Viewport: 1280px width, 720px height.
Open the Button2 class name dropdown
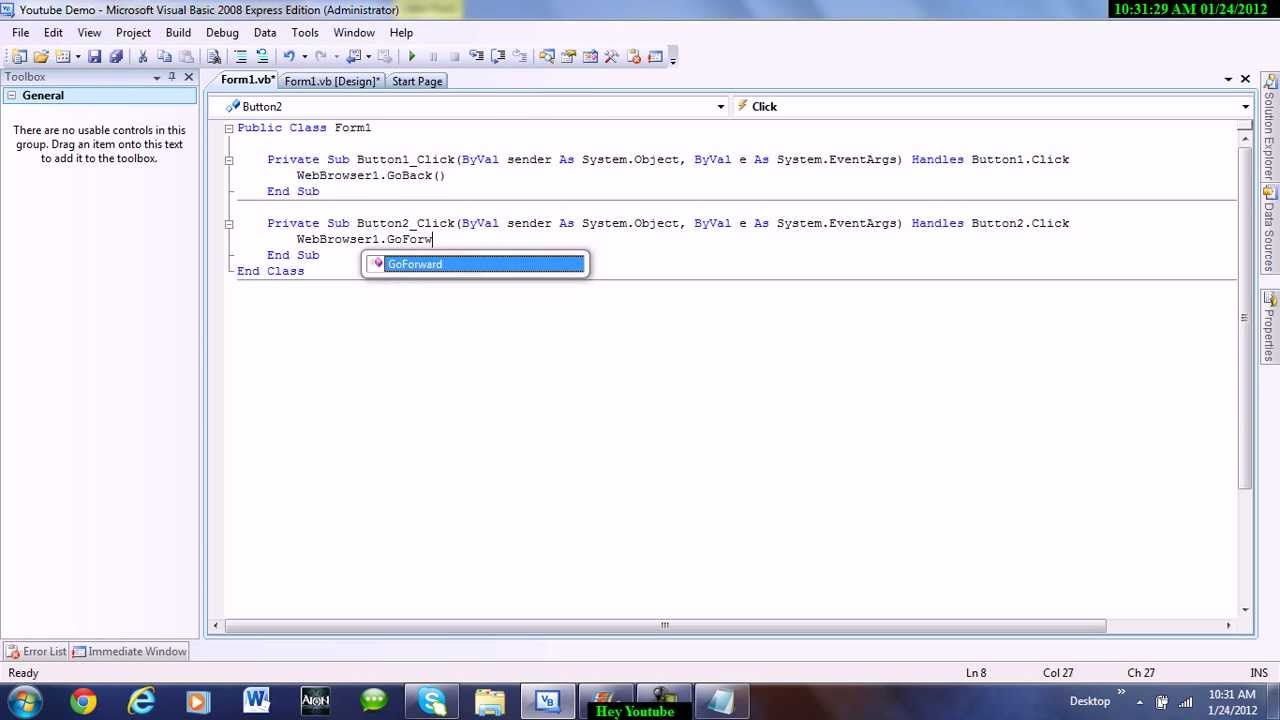coord(720,107)
